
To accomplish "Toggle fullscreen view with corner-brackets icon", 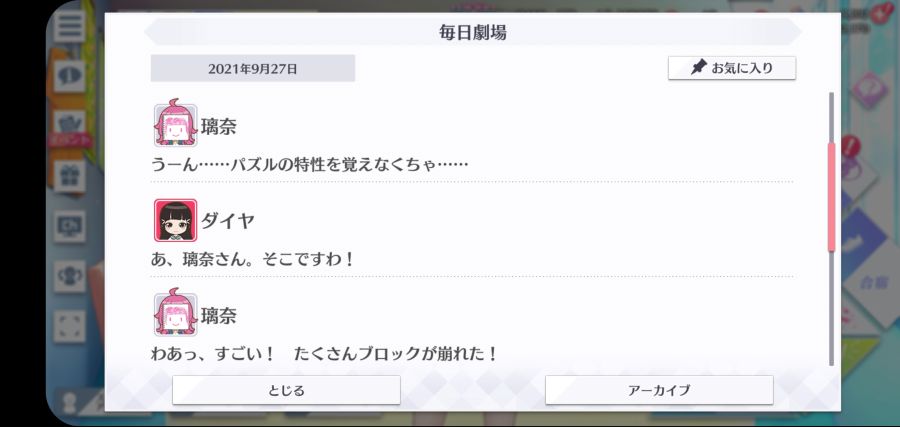I will coord(69,326).
